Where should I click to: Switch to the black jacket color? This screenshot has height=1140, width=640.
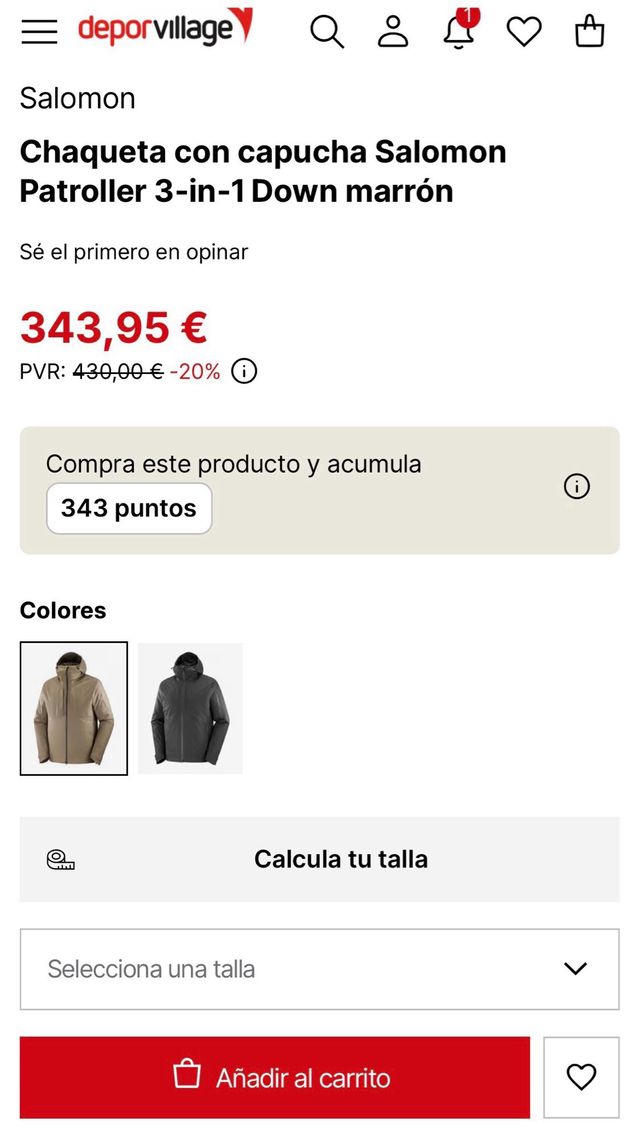[191, 708]
